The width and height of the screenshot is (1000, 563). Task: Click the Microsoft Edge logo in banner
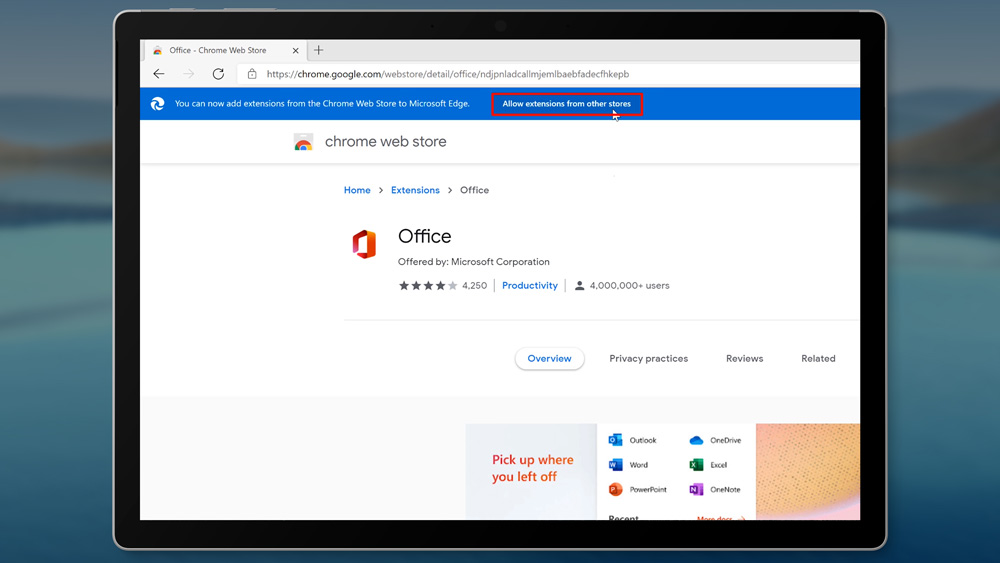click(158, 103)
